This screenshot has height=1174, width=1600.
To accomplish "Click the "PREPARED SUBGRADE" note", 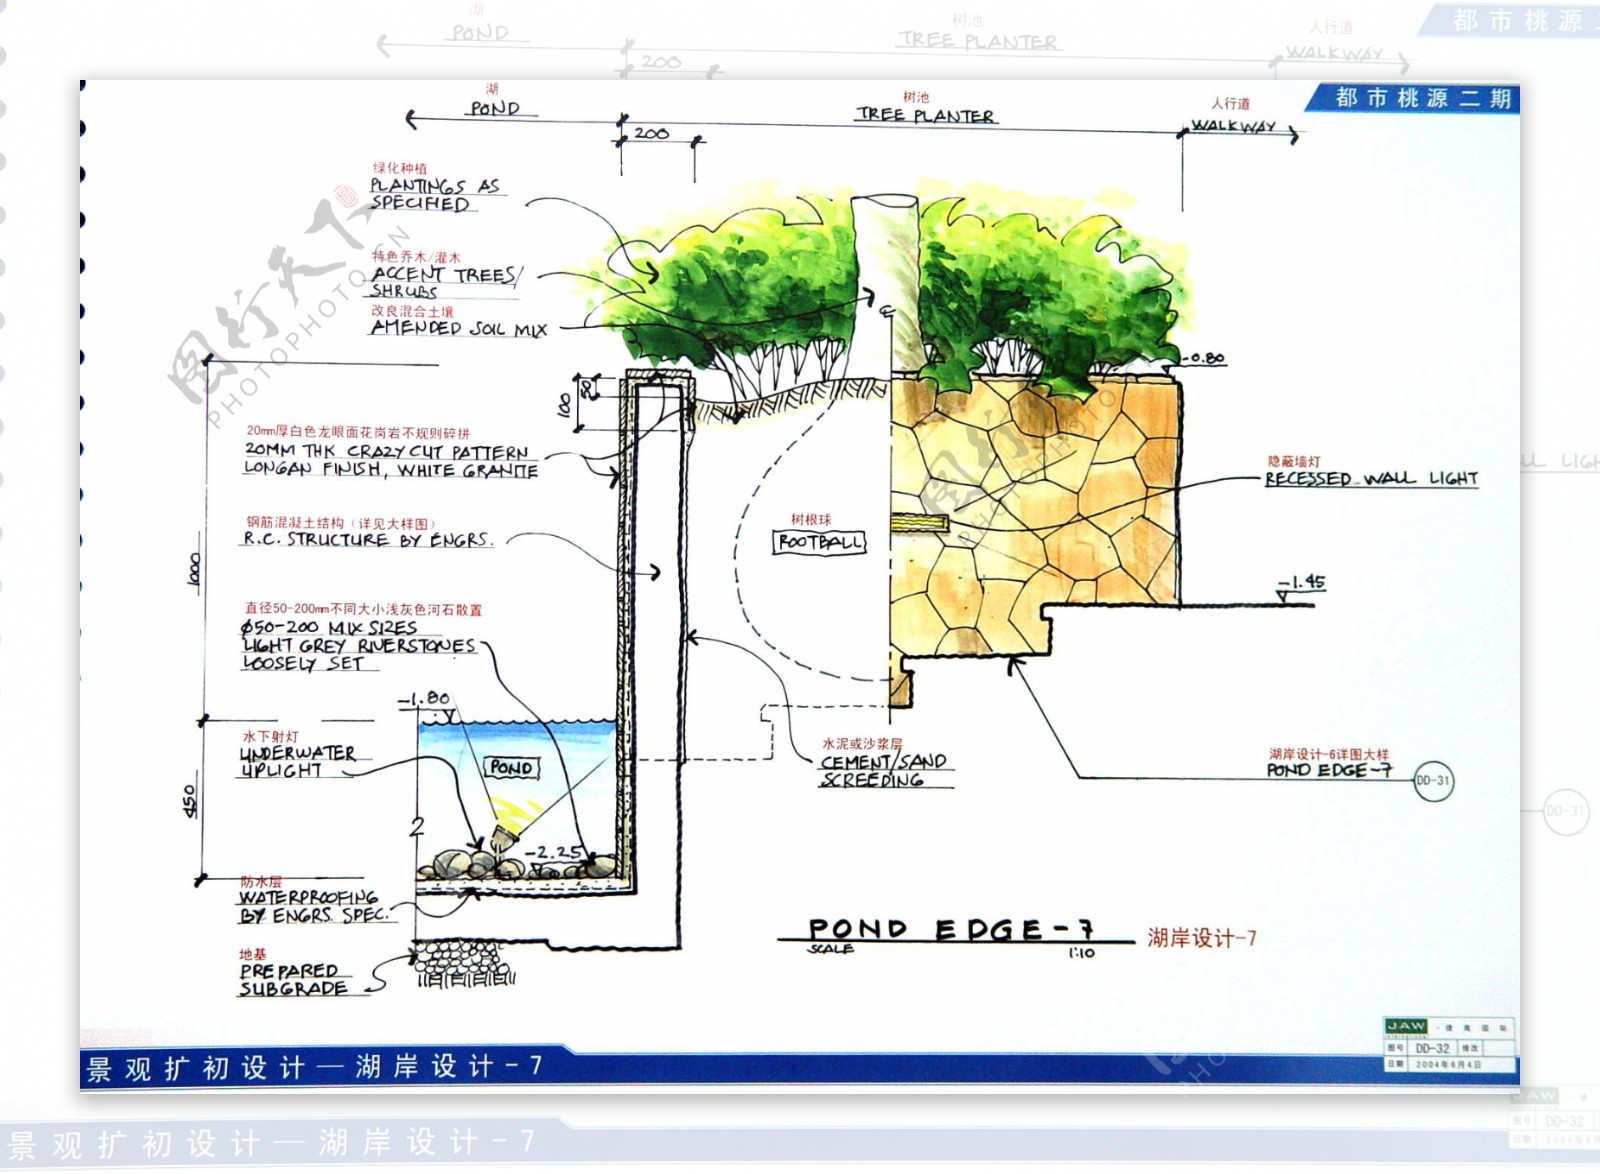I will 293,980.
